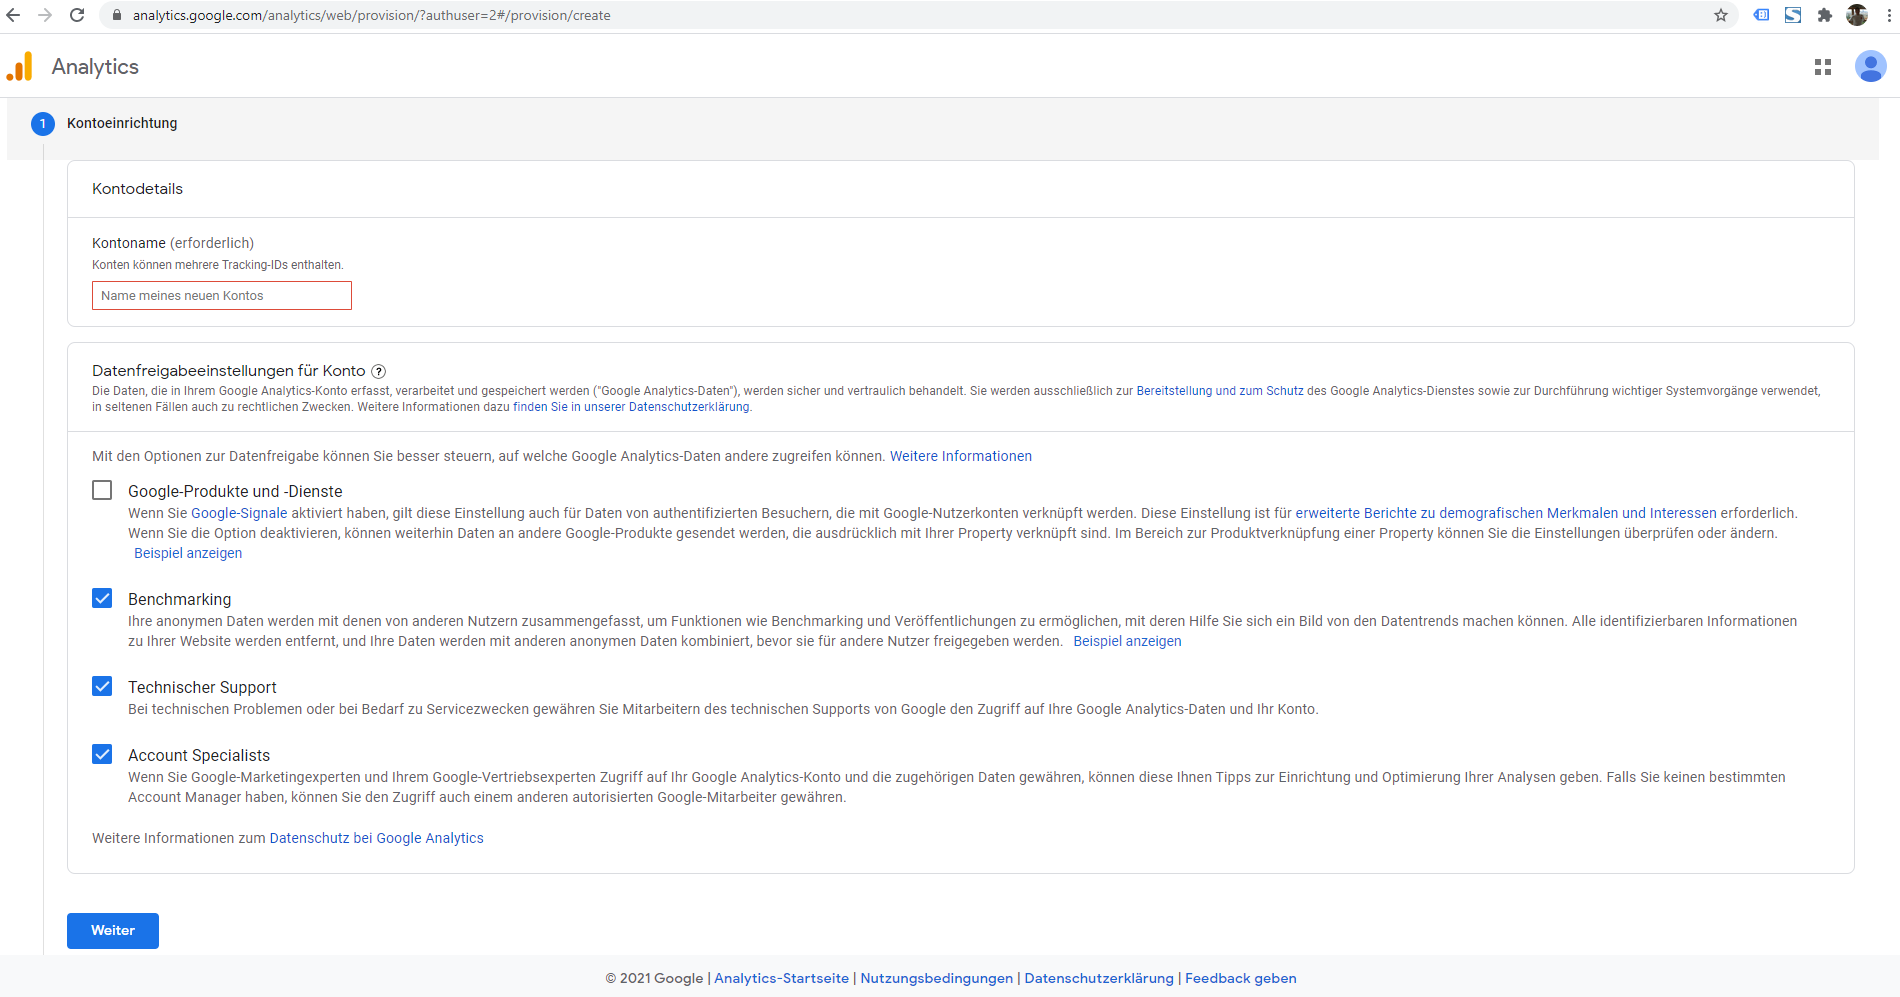Screen dimensions: 1900x997
Task: Click the Kontoname input field
Action: point(222,296)
